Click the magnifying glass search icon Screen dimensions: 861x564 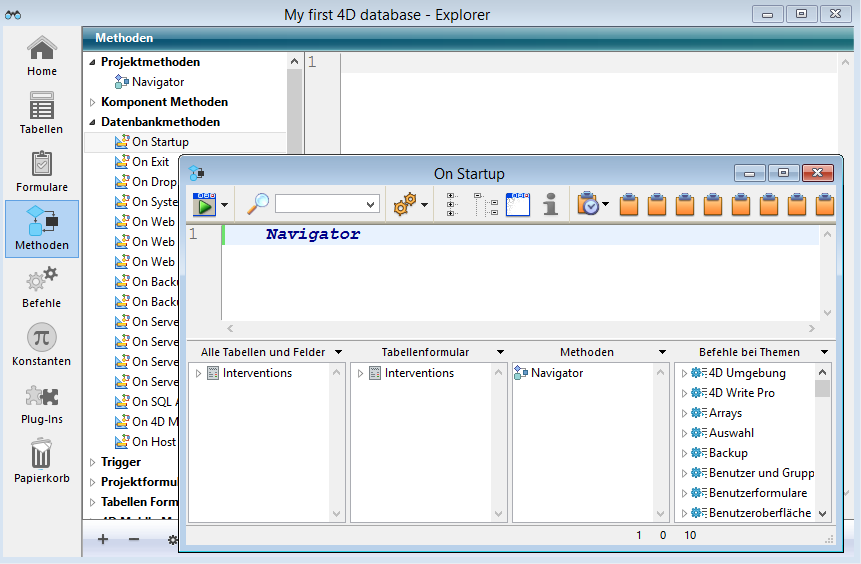click(258, 204)
